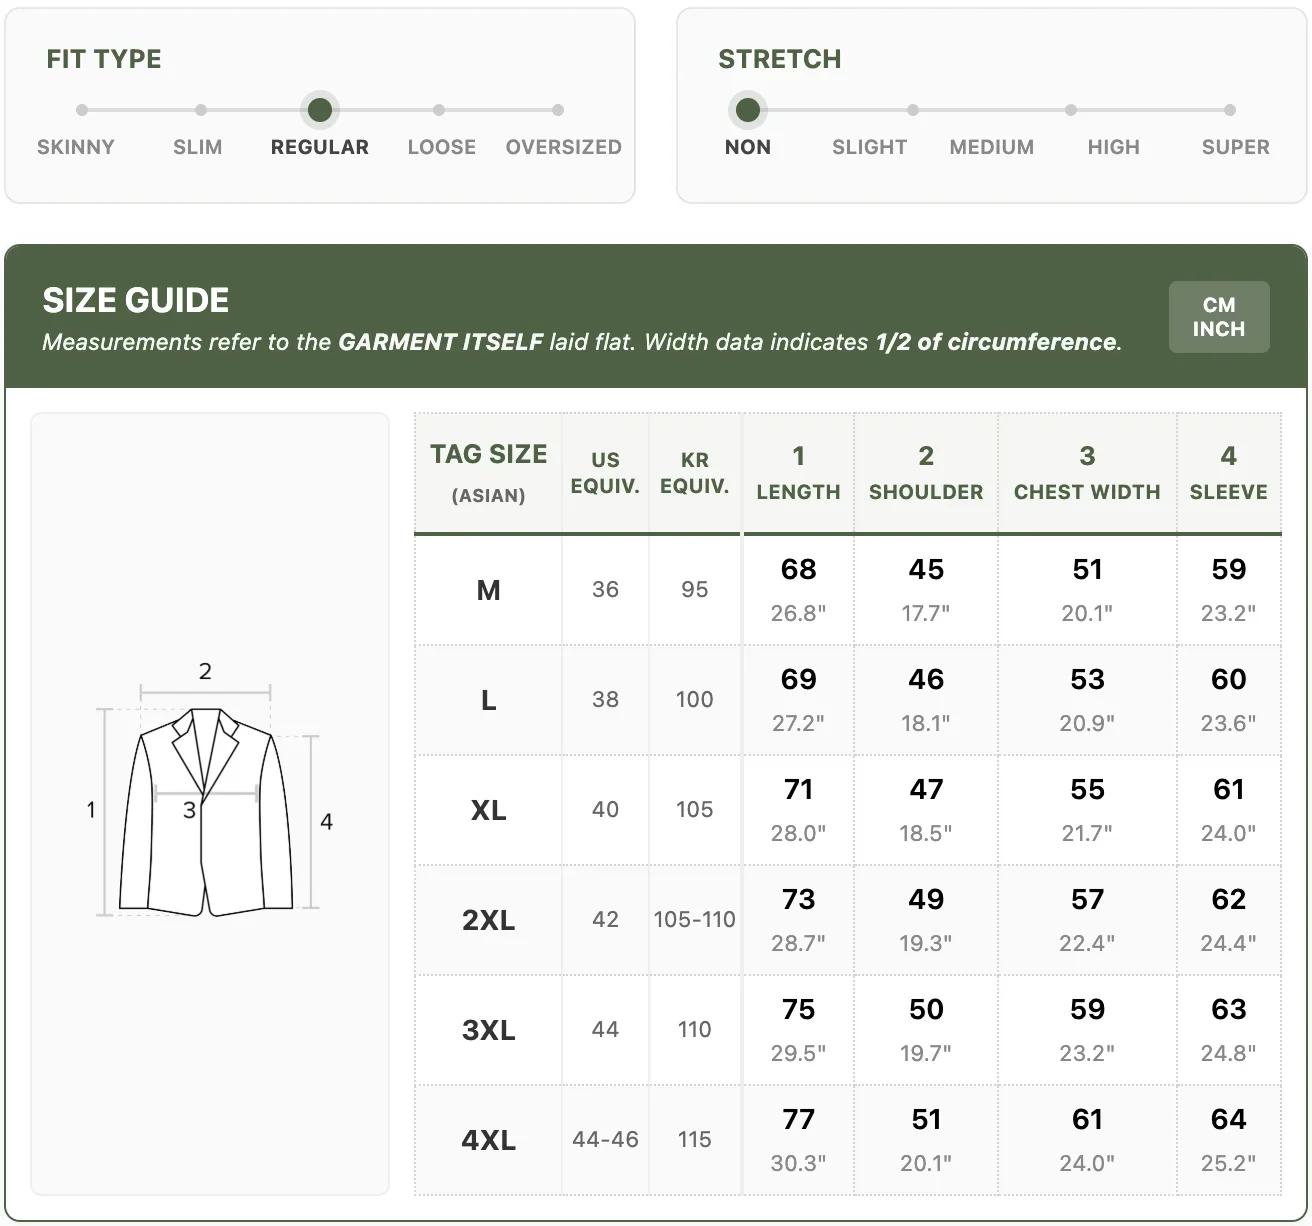This screenshot has width=1312, height=1226.
Task: Click the 2XL shoulder value 49
Action: (x=926, y=899)
